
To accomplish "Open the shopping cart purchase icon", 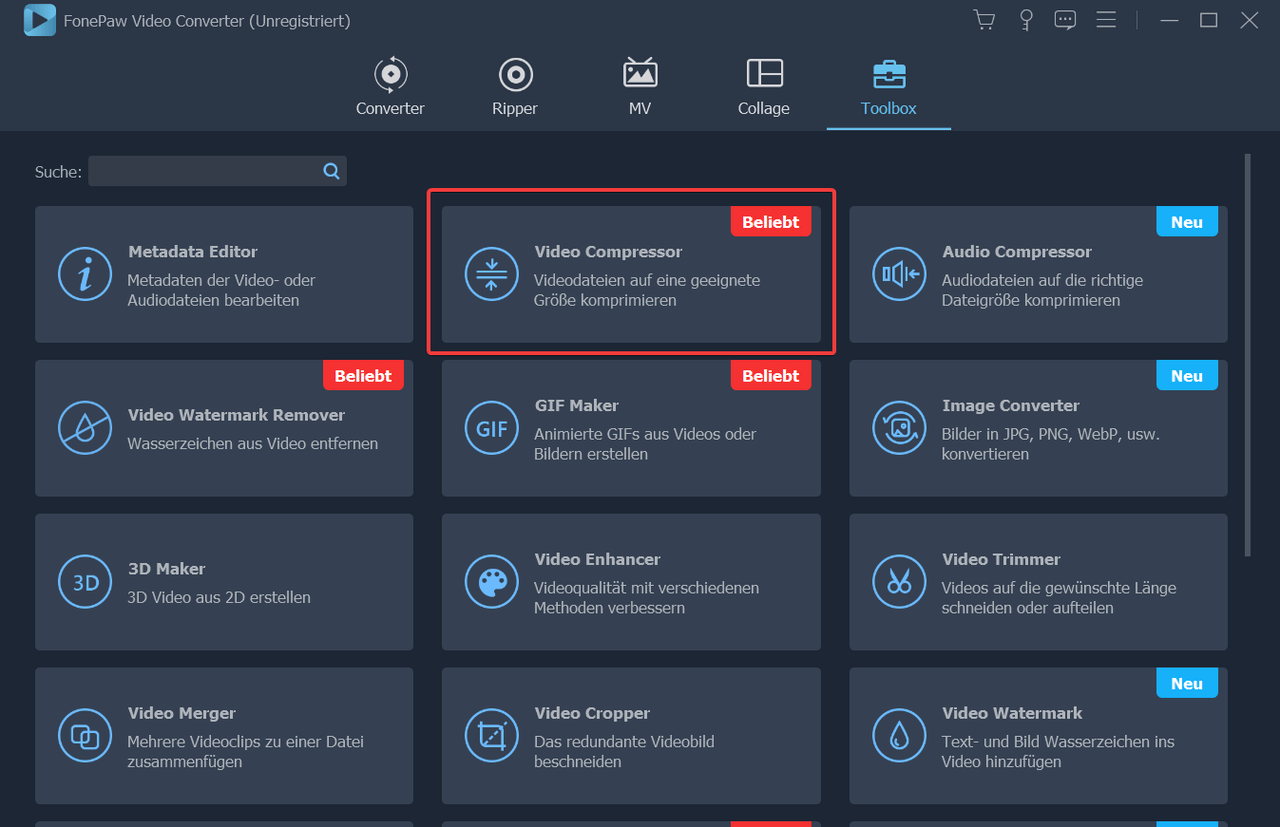I will (x=984, y=20).
